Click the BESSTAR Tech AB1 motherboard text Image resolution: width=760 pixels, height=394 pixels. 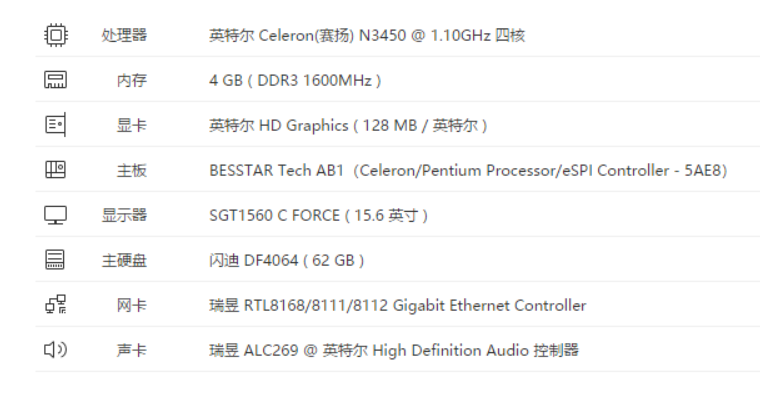click(468, 171)
